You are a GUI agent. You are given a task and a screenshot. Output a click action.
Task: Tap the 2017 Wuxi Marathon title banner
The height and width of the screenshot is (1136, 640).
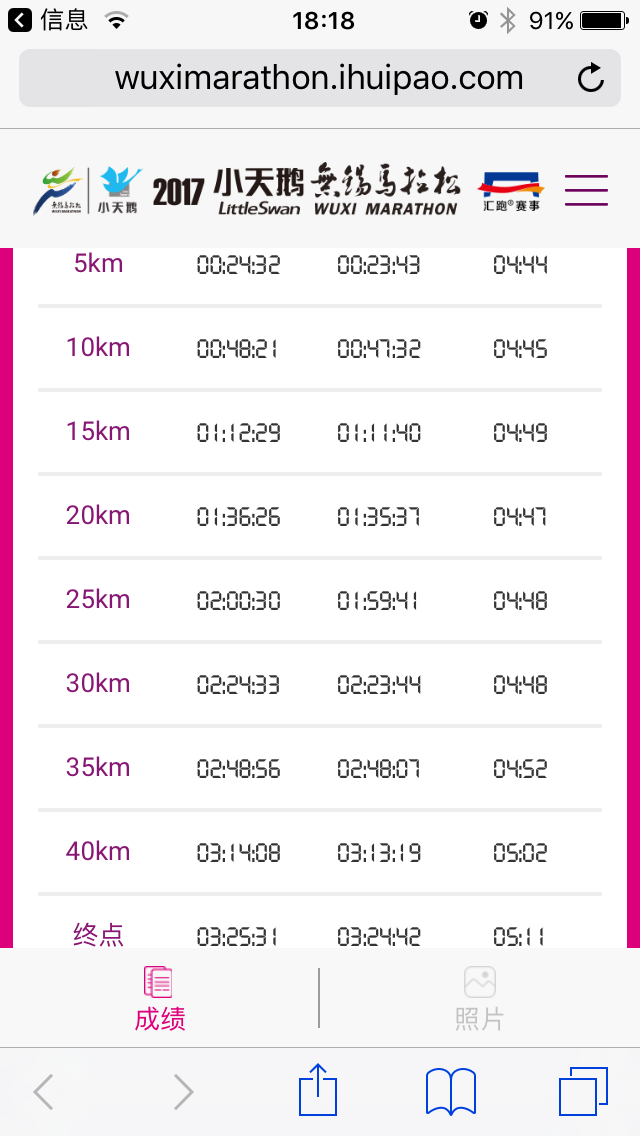pyautogui.click(x=306, y=190)
